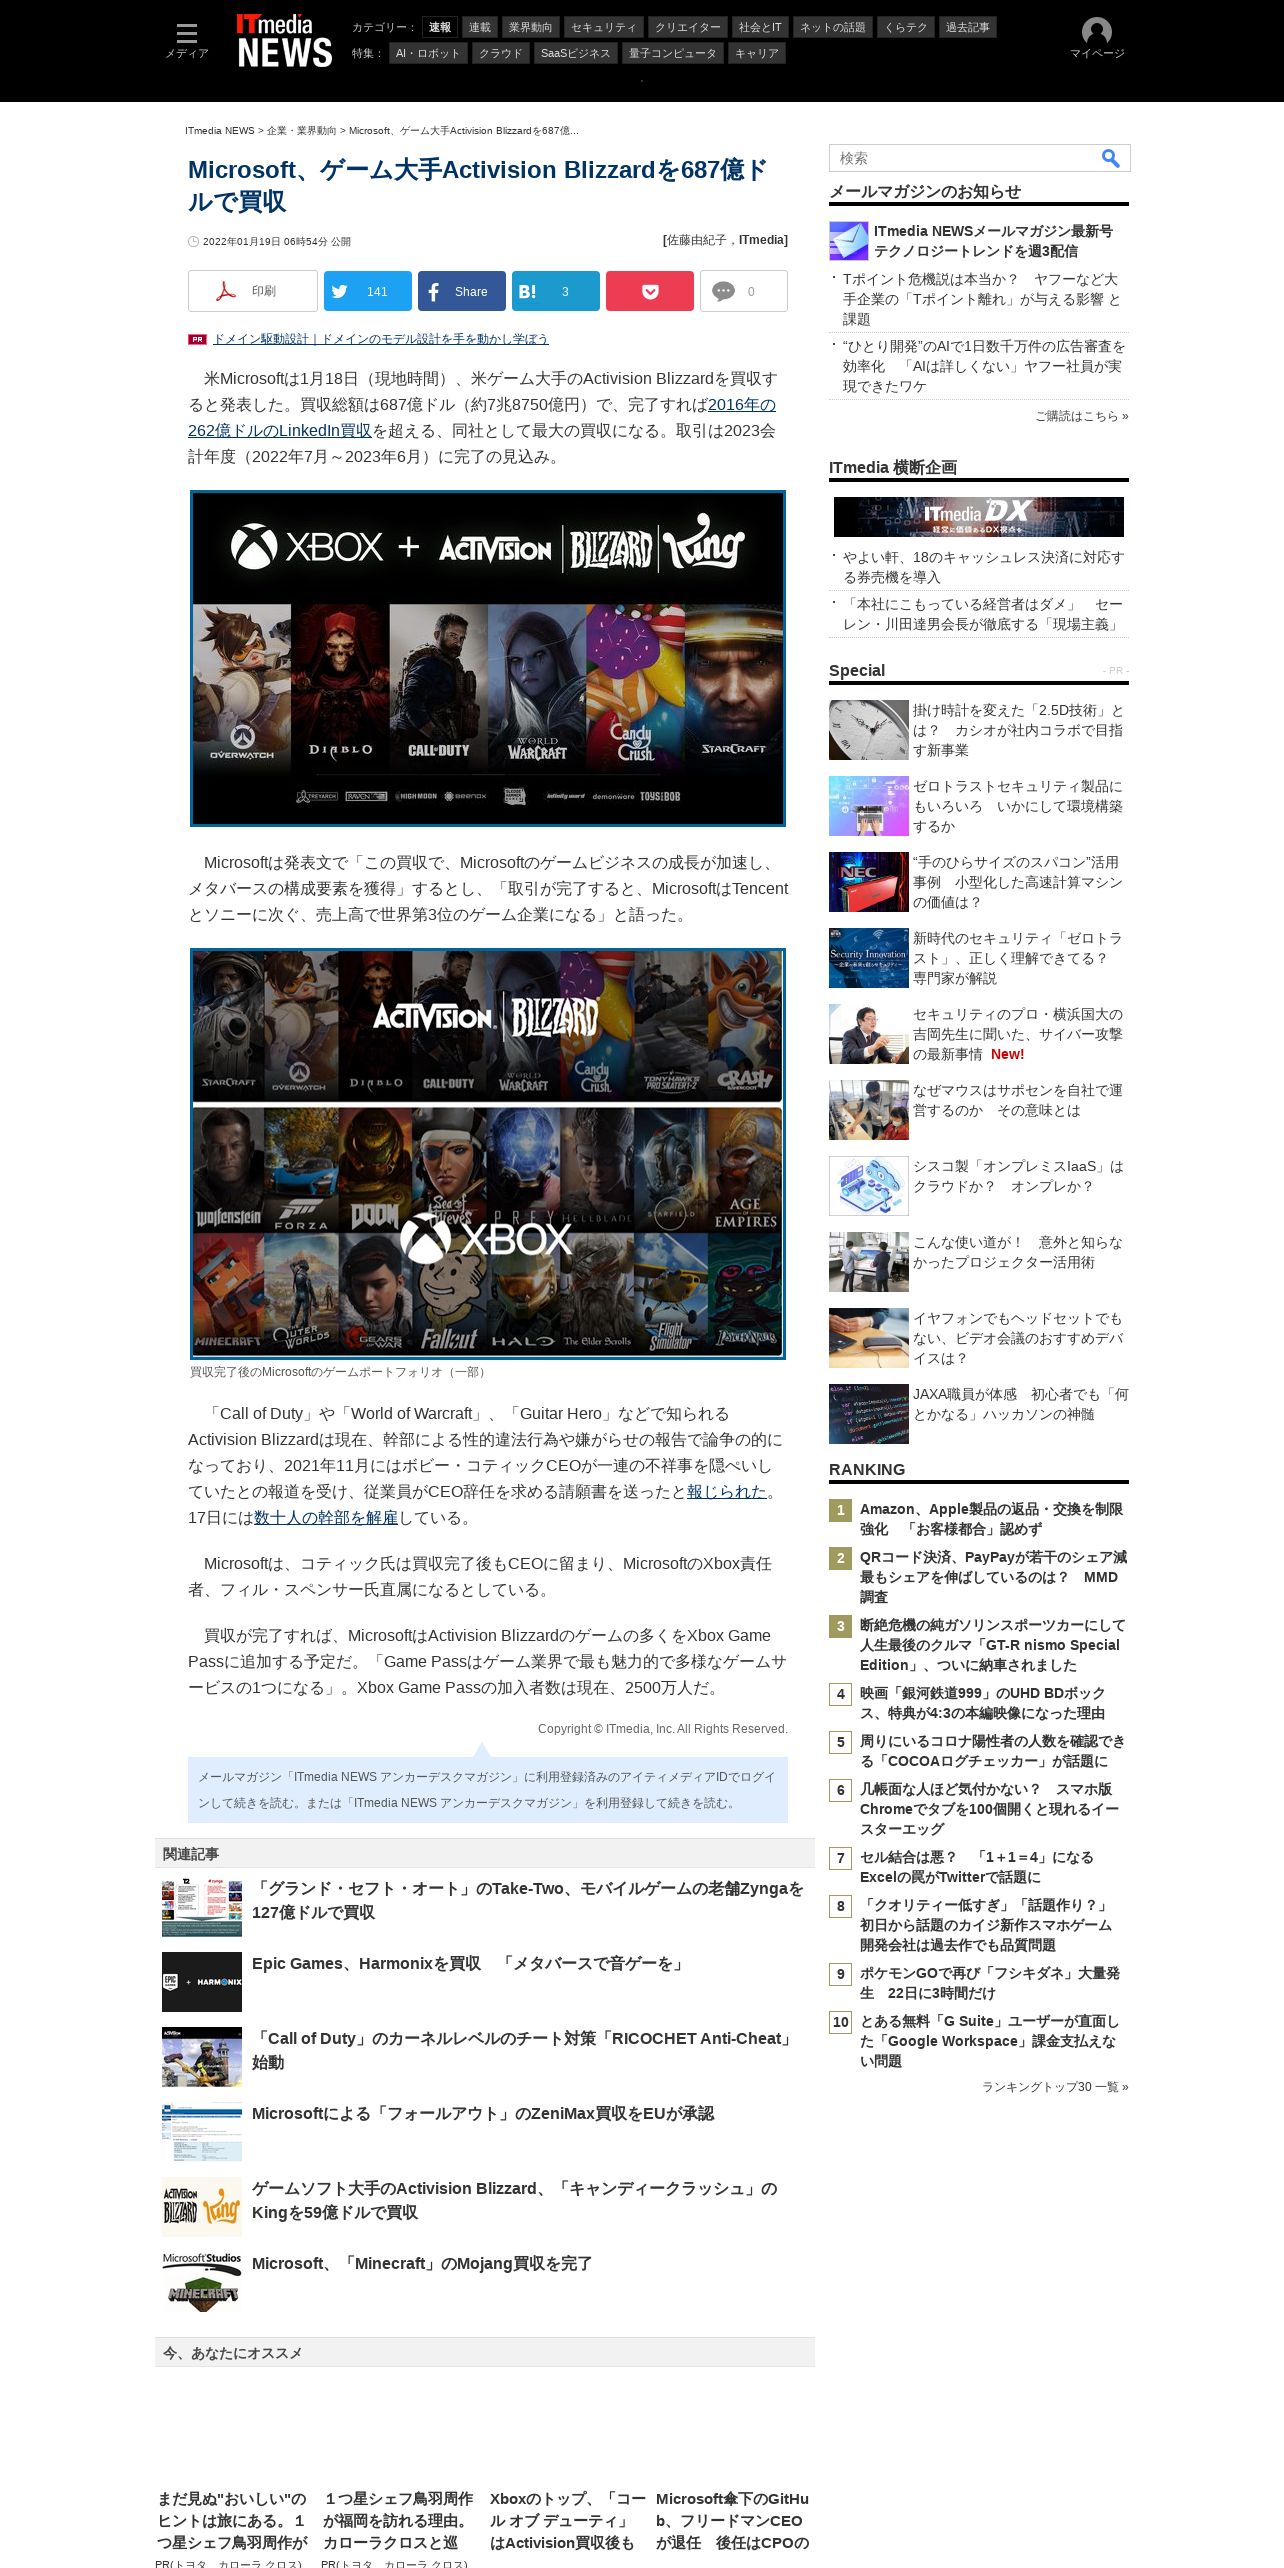Image resolution: width=1284 pixels, height=2568 pixels.
Task: Open ZeniMax買収 EU承認 related article
Action: [483, 2114]
